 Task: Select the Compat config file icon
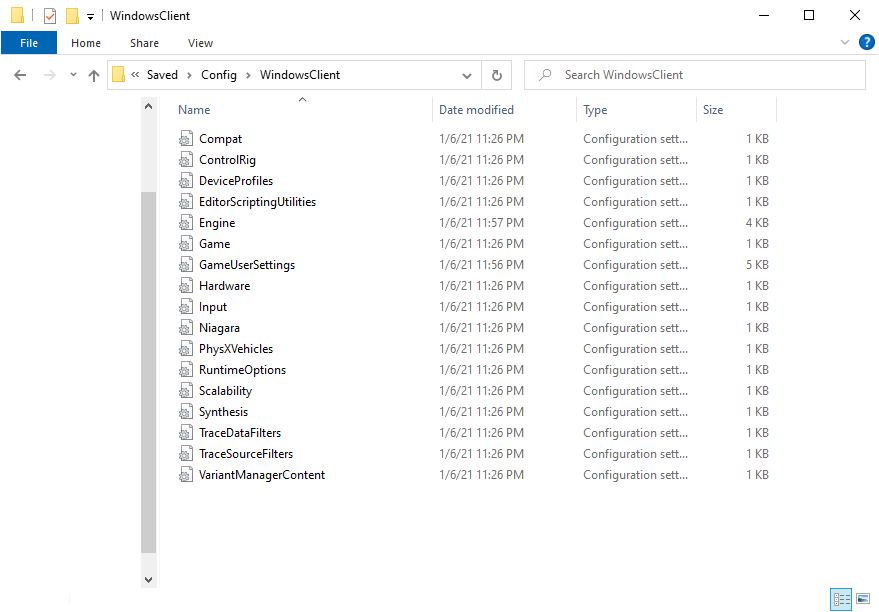(186, 138)
